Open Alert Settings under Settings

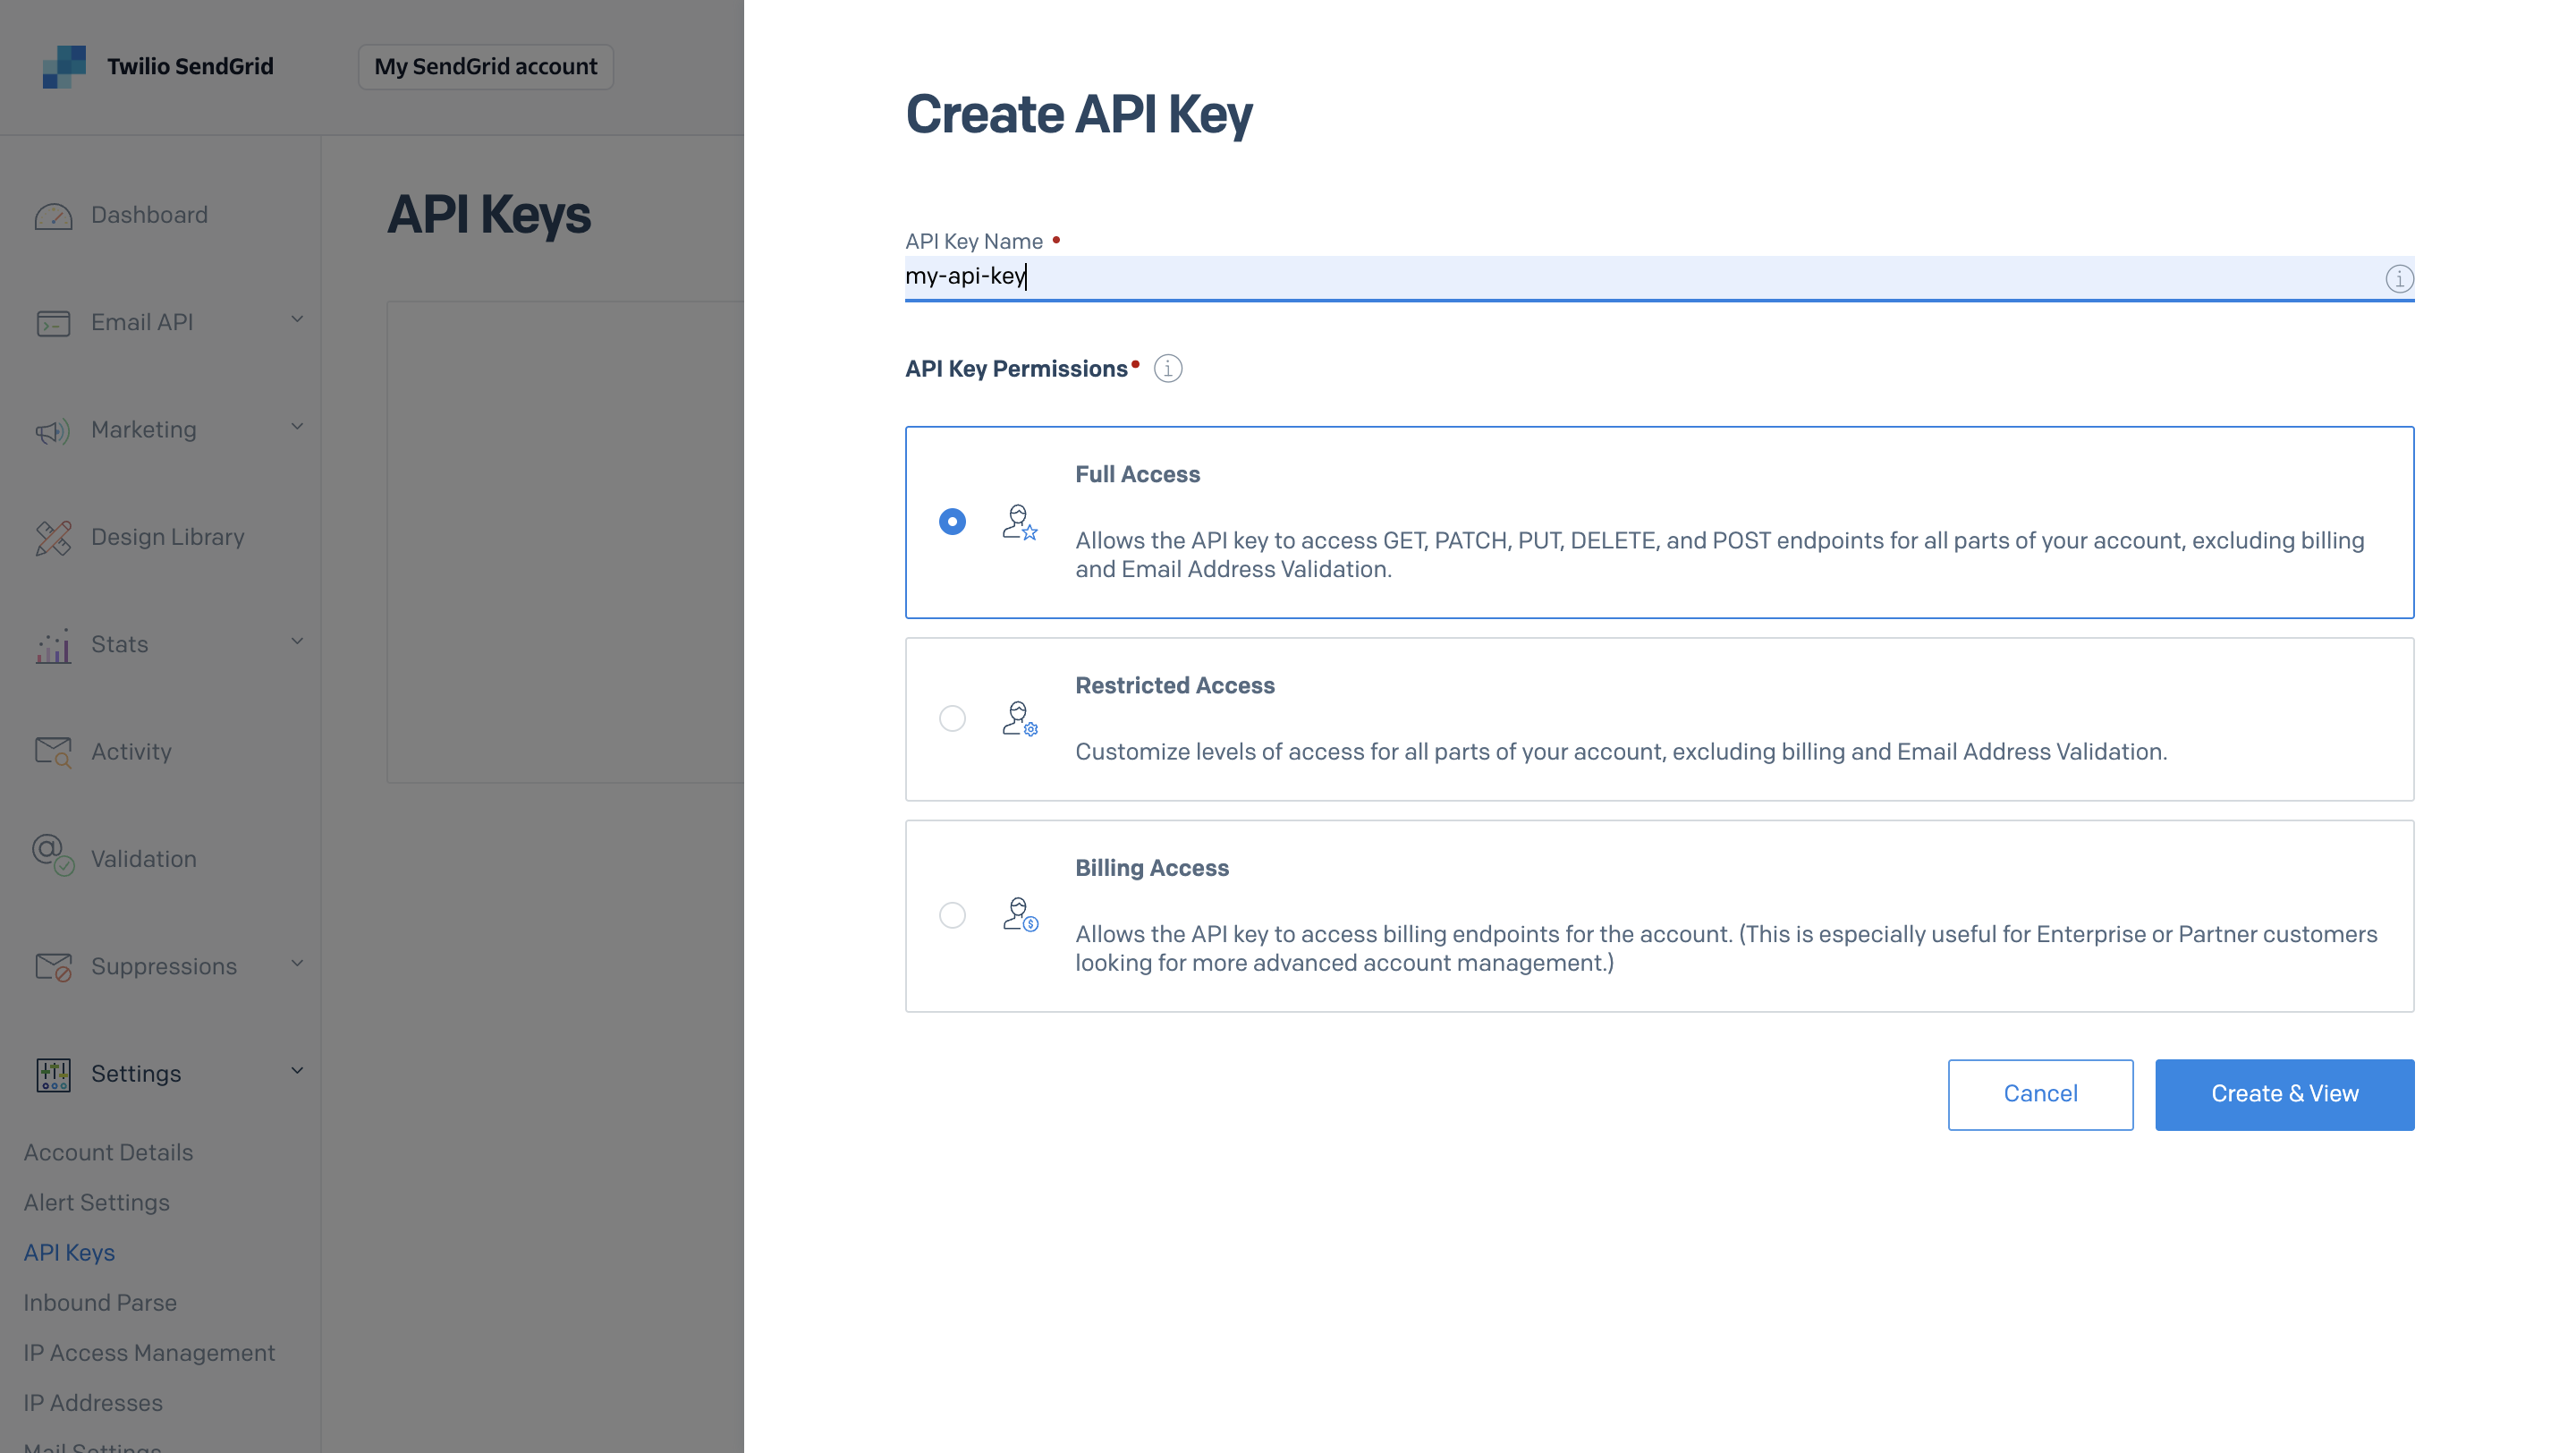coord(96,1202)
